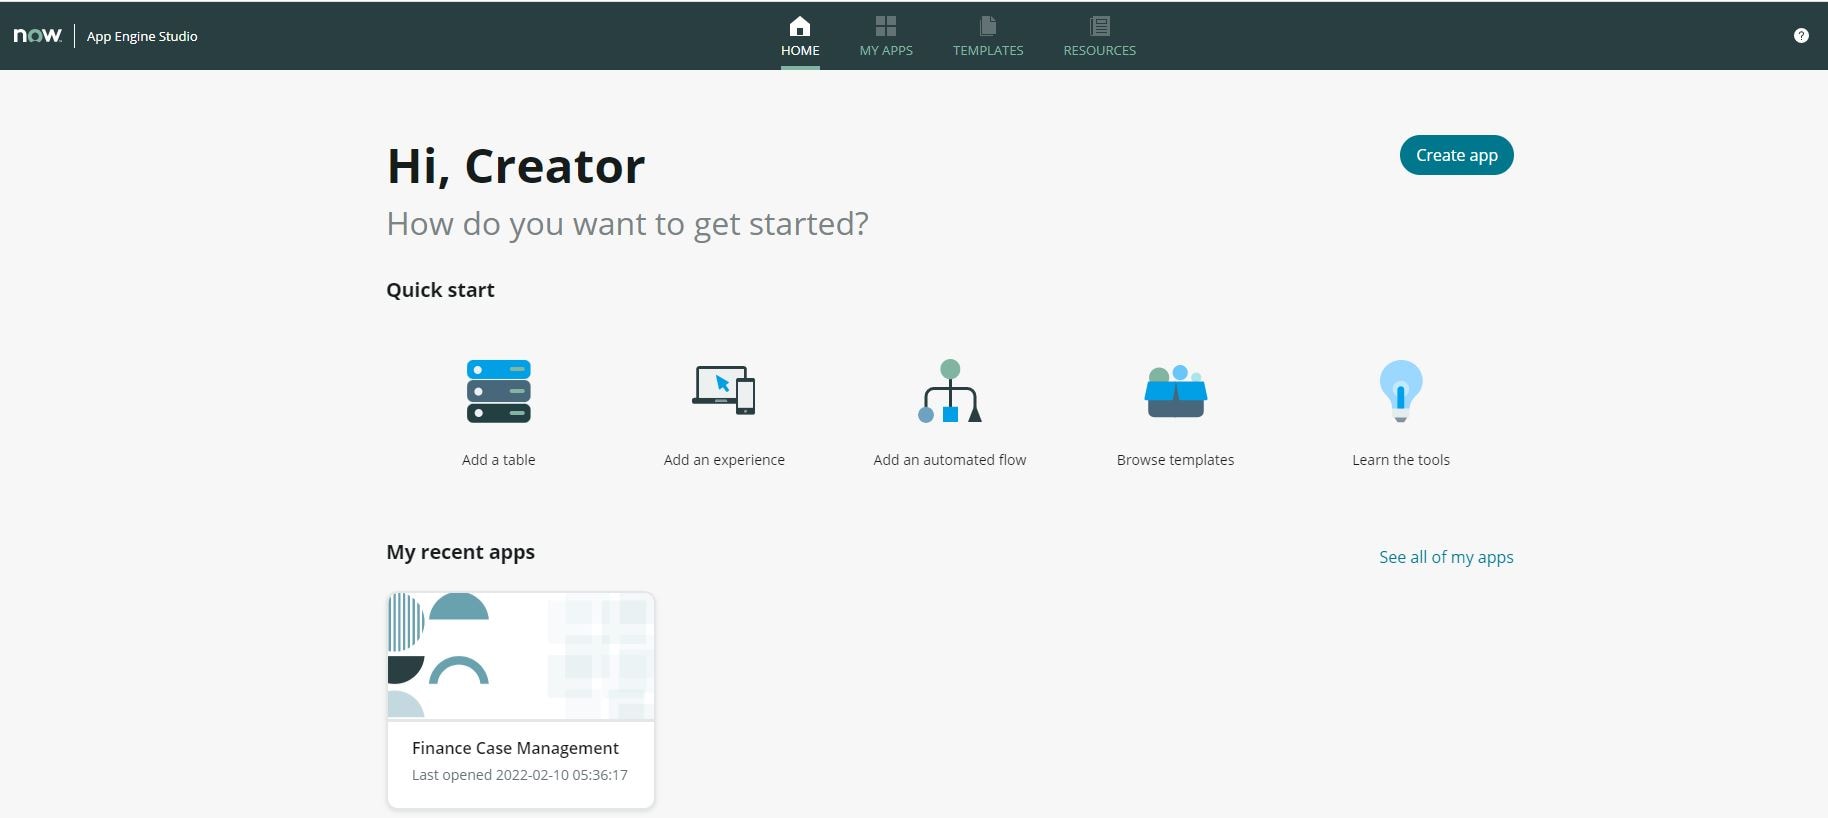The height and width of the screenshot is (818, 1828).
Task: Click the 'My recent apps' heading
Action: [461, 552]
